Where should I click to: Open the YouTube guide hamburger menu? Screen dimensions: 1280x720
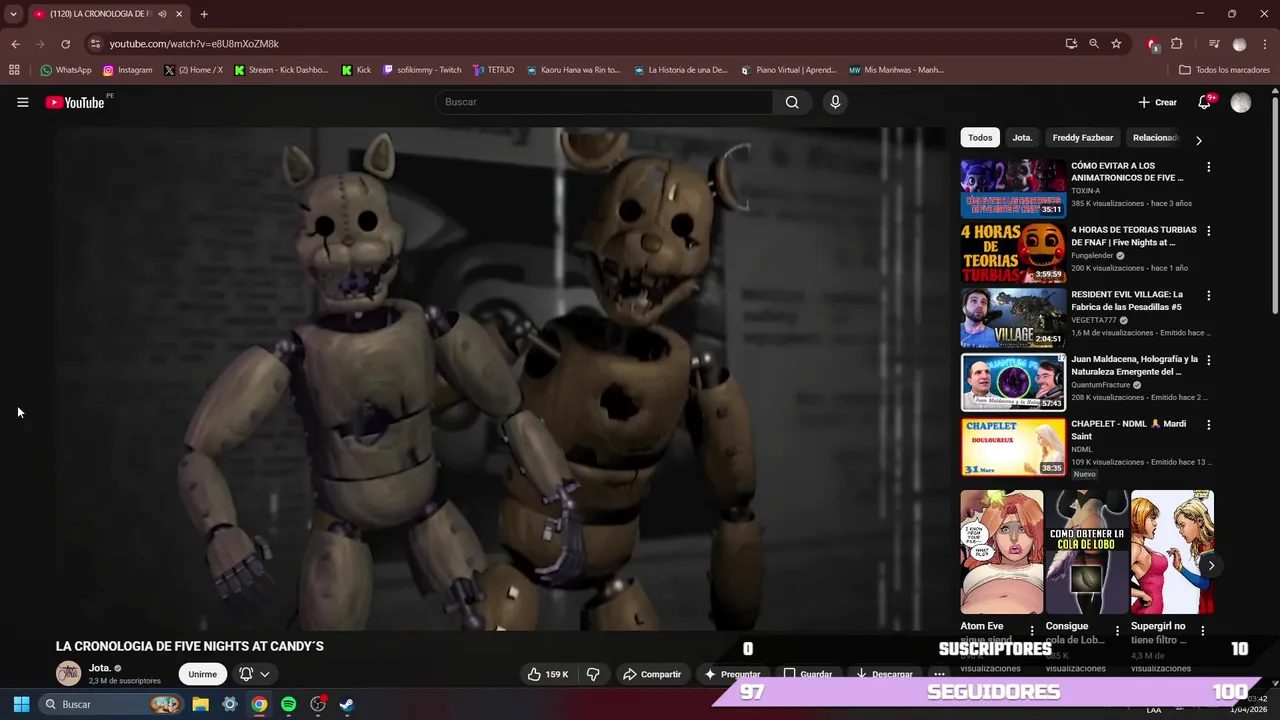(x=22, y=102)
